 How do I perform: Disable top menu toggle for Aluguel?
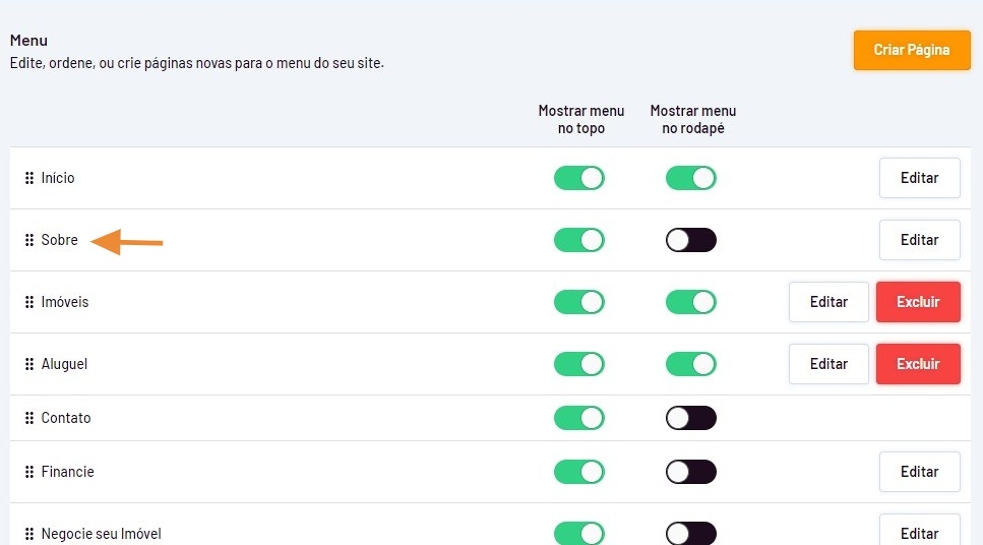pyautogui.click(x=579, y=364)
